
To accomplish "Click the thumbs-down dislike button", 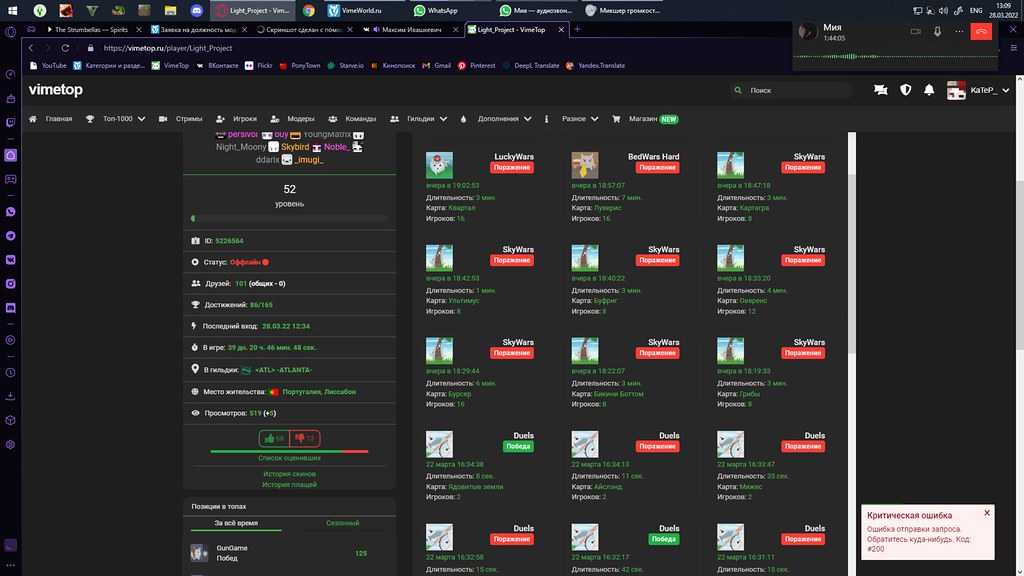I will [x=305, y=438].
